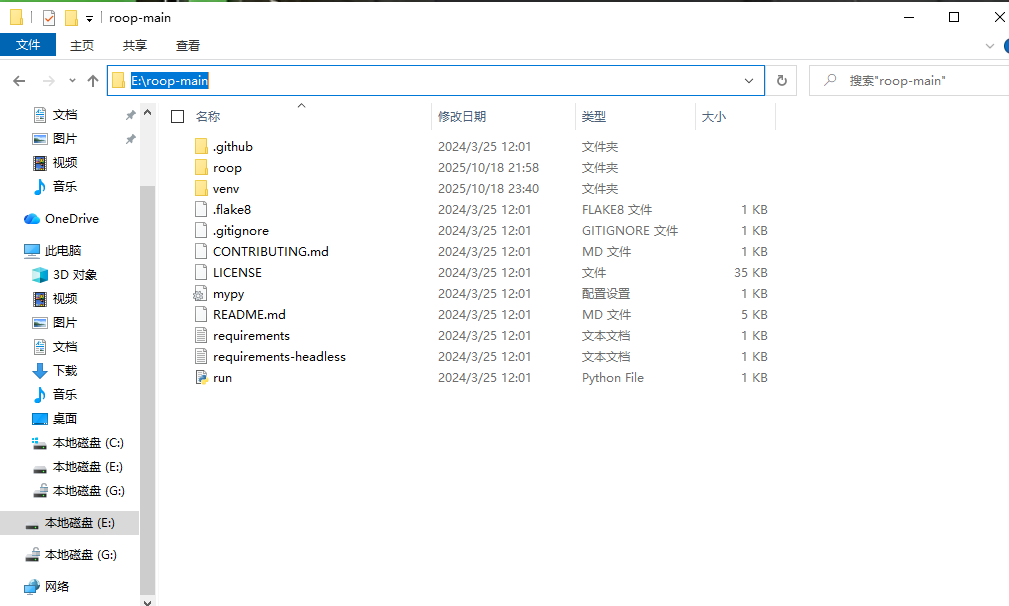Open the roop folder
Viewport: 1009px width, 606px height.
coord(228,167)
